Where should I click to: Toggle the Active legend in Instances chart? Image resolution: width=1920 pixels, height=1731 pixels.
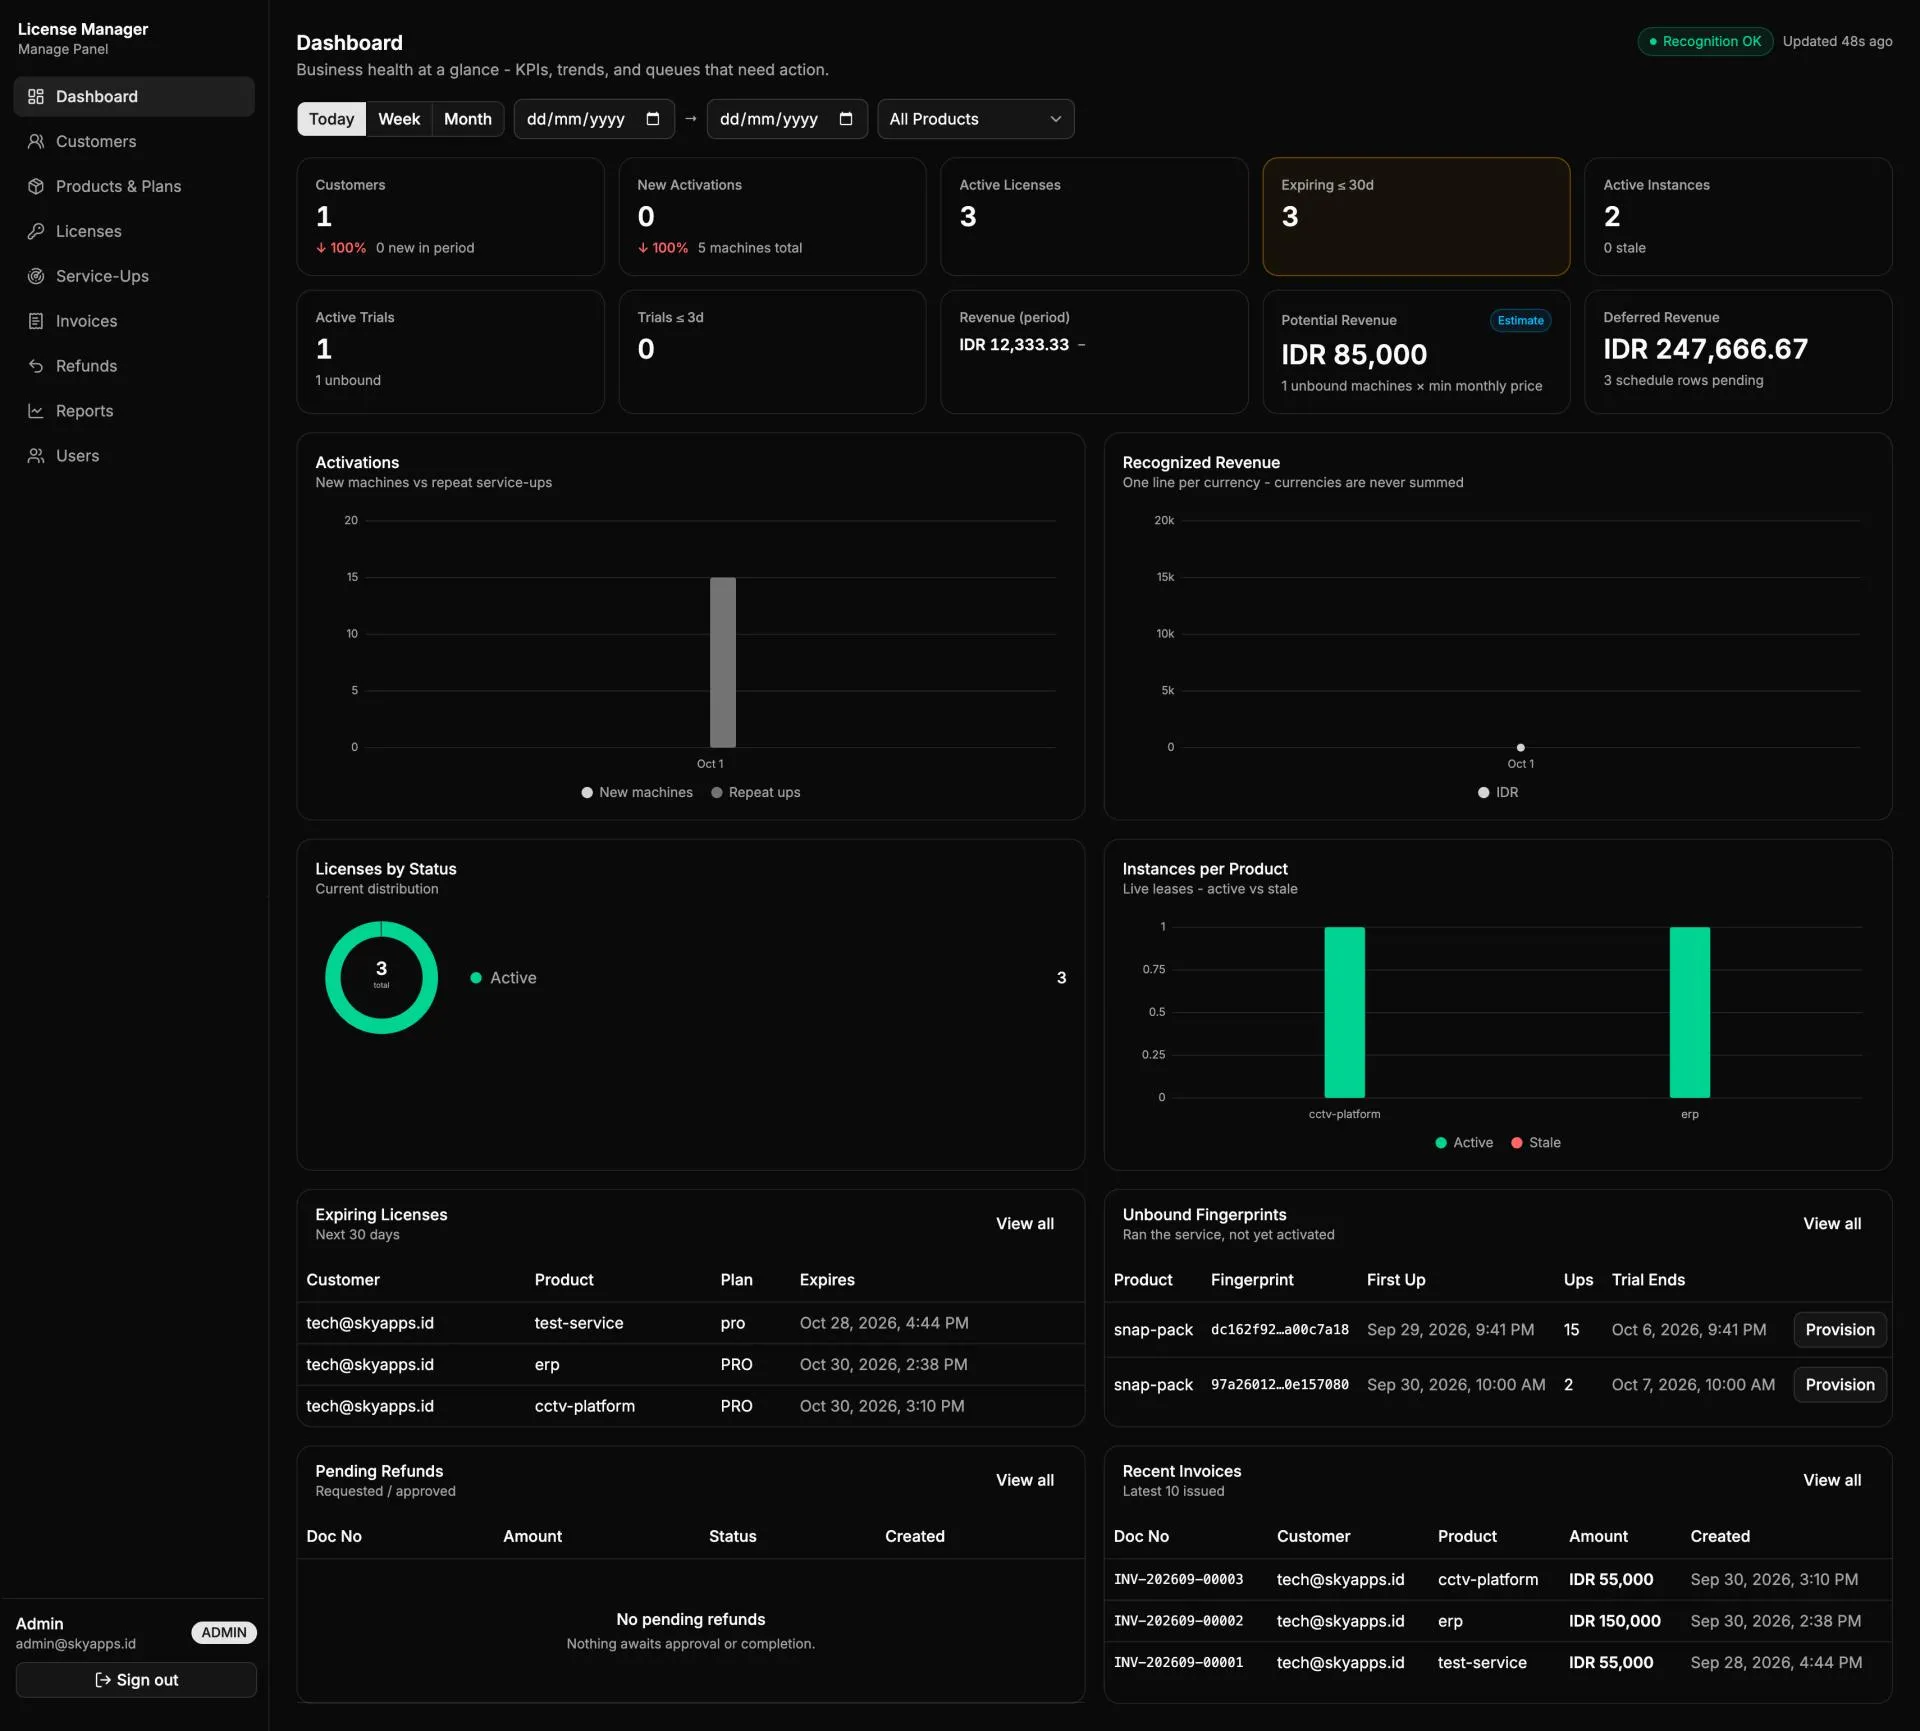[1464, 1143]
